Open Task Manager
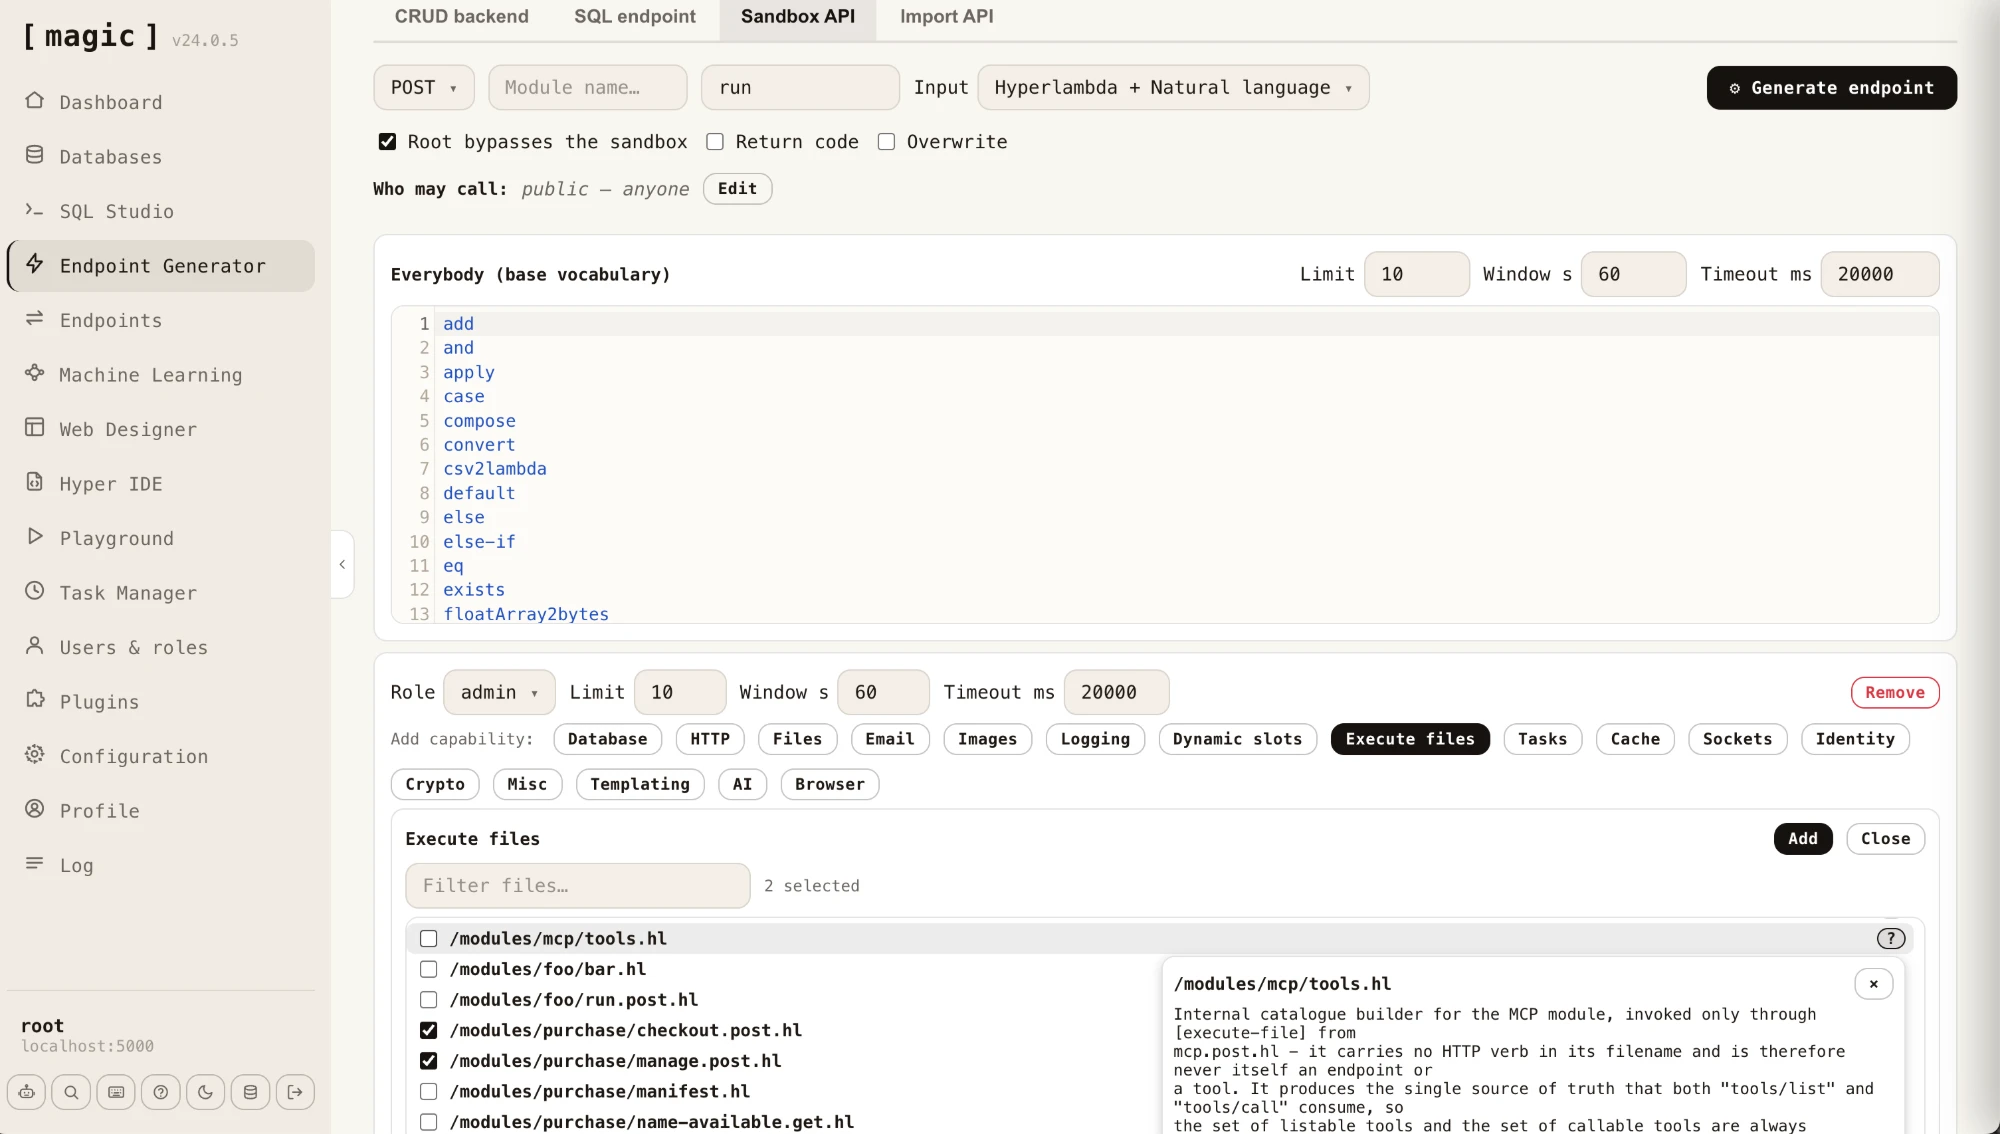Screen dimensions: 2000x1134 tap(161, 593)
